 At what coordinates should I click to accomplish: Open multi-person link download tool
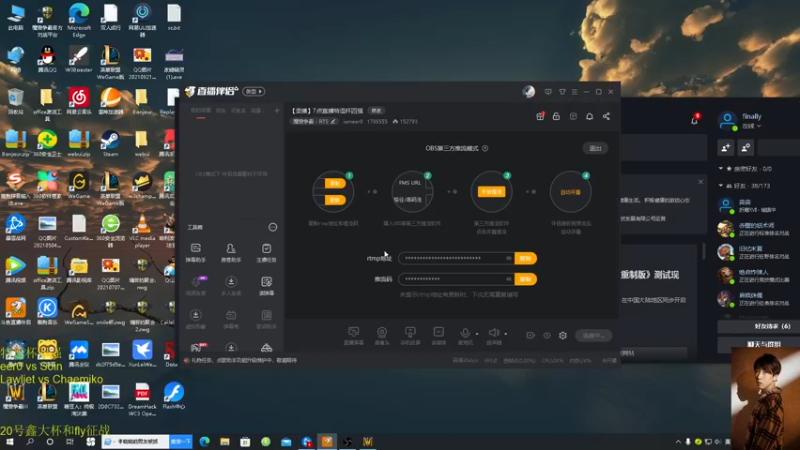(231, 286)
